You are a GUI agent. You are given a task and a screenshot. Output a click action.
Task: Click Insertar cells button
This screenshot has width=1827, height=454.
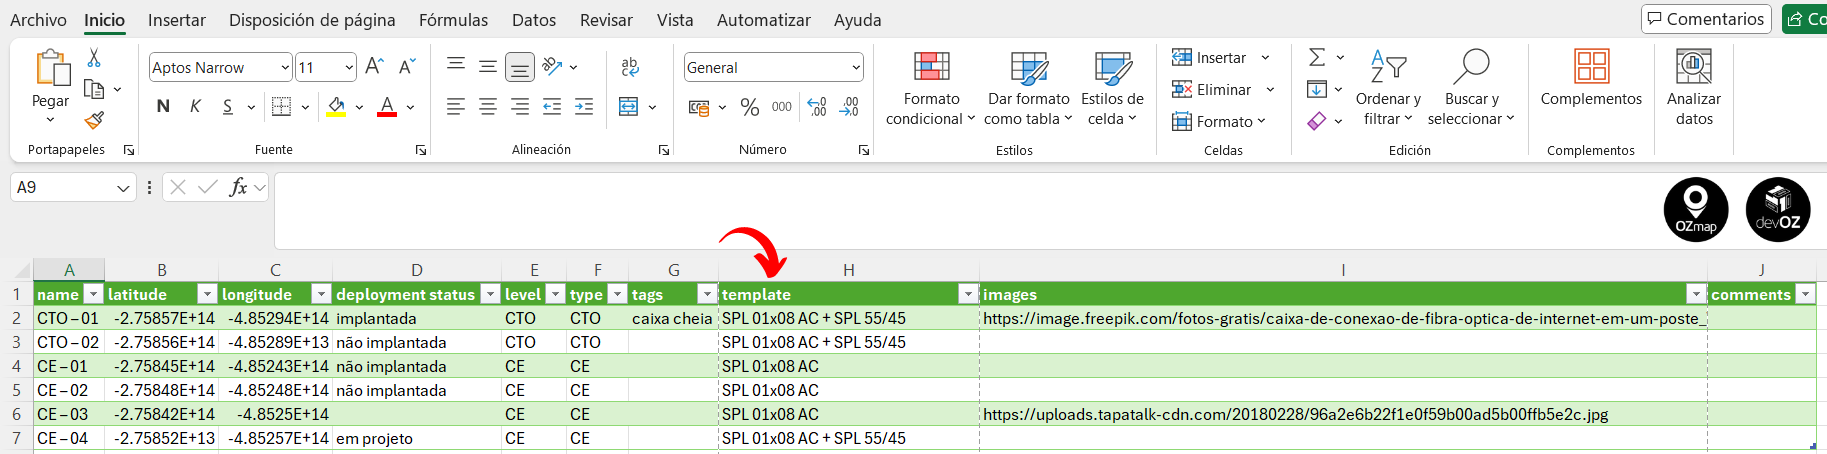tap(1222, 58)
